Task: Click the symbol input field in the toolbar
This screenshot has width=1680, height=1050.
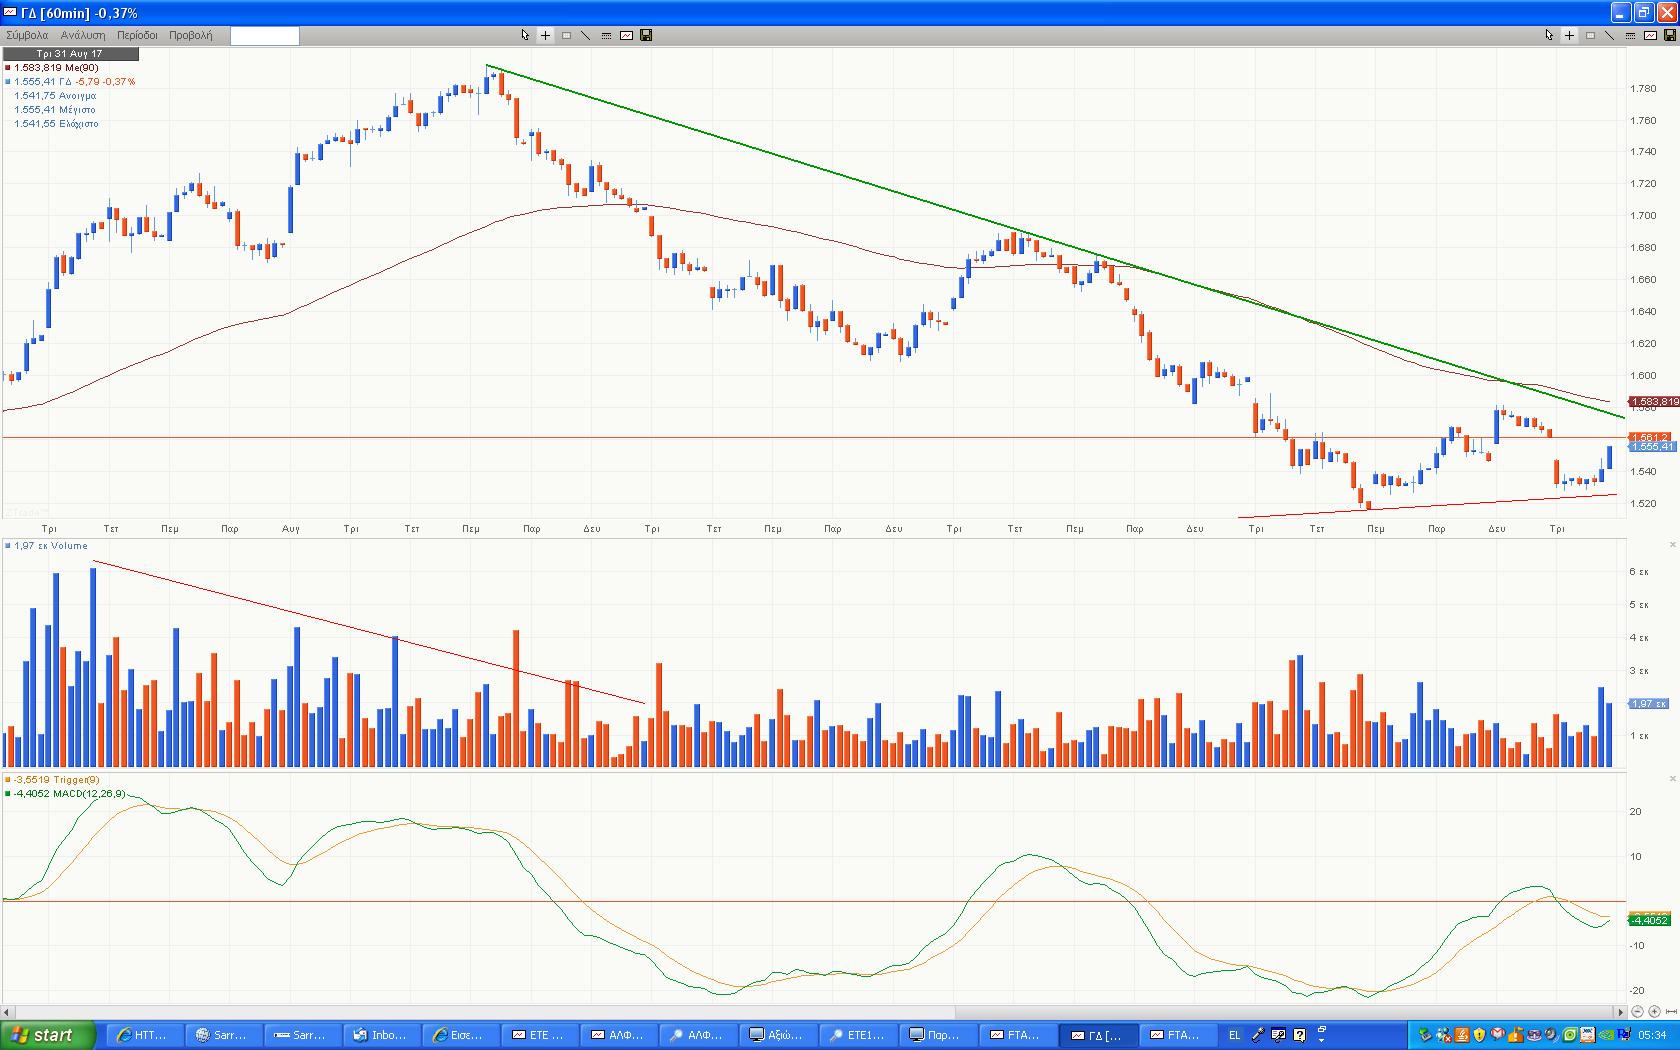Action: [264, 36]
